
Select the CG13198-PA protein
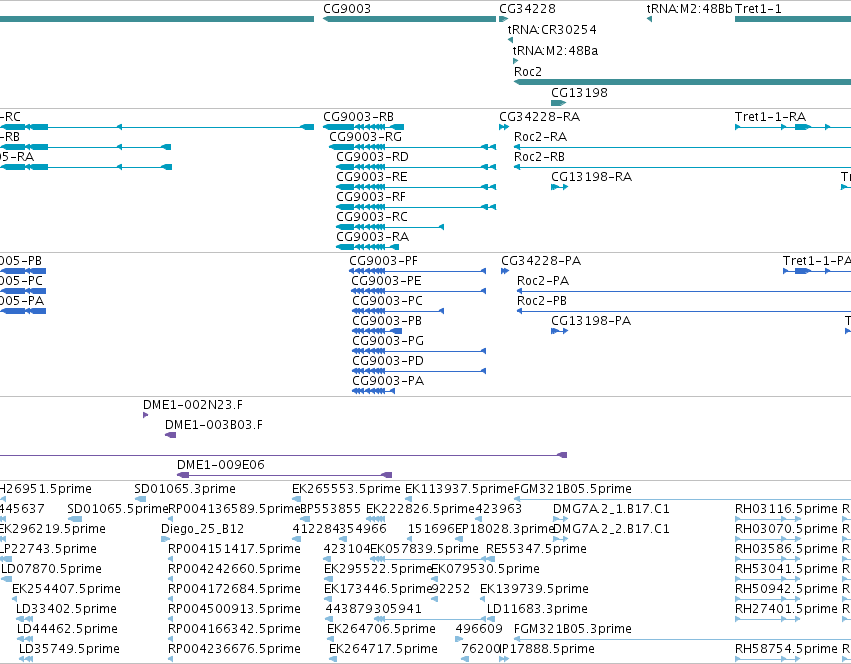(x=591, y=321)
